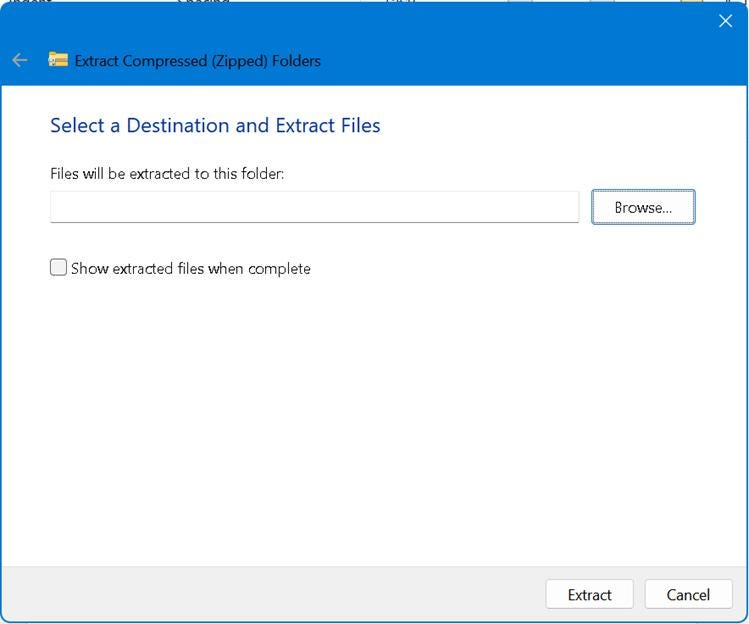Place cursor at the left end of the folder path box
749x624 pixels.
[55, 207]
